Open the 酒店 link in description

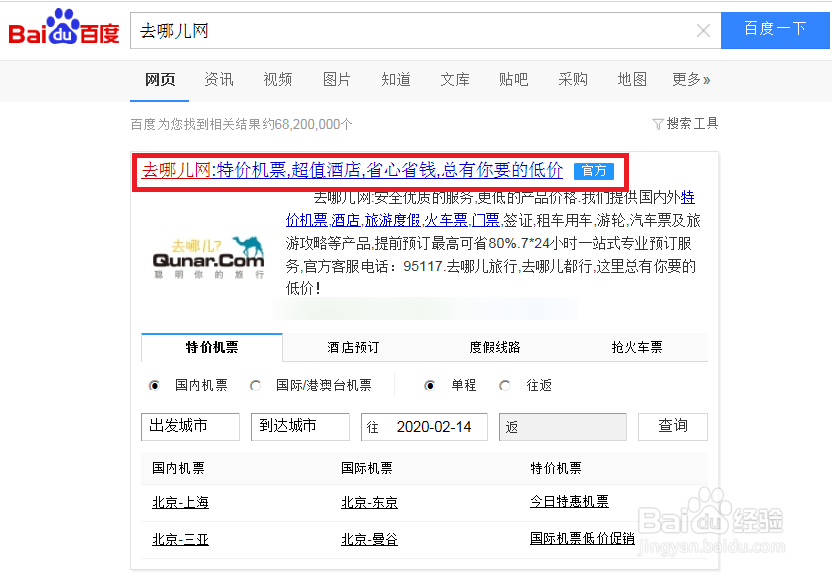(x=346, y=220)
